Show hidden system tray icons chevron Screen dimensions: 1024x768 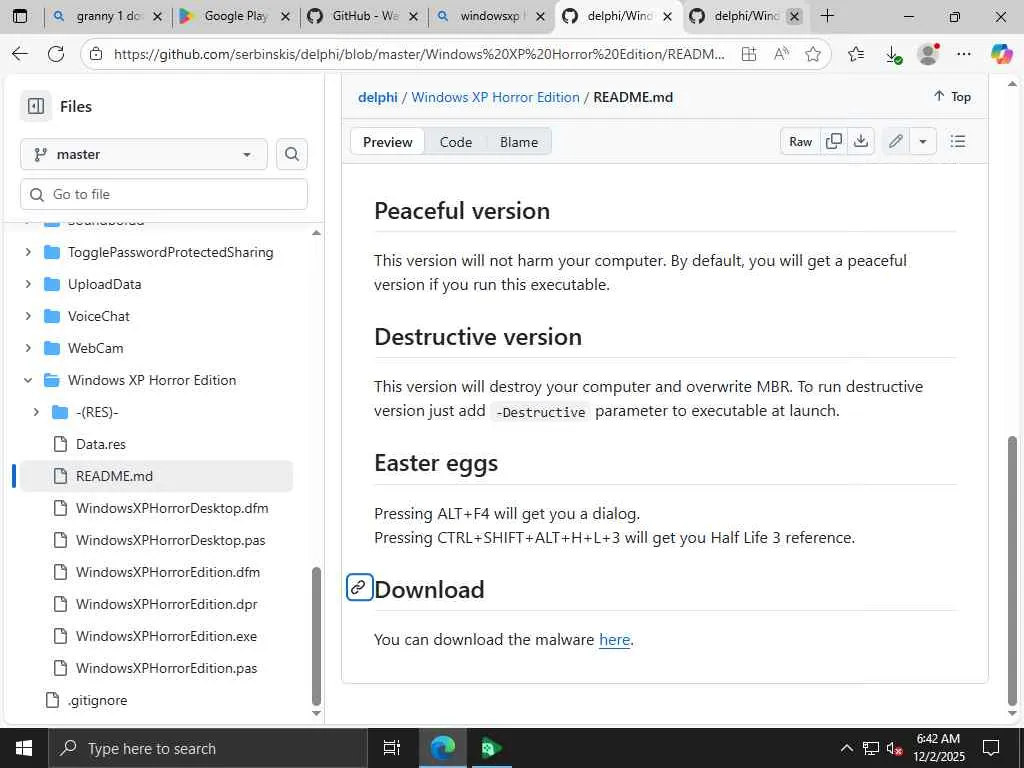[x=846, y=748]
